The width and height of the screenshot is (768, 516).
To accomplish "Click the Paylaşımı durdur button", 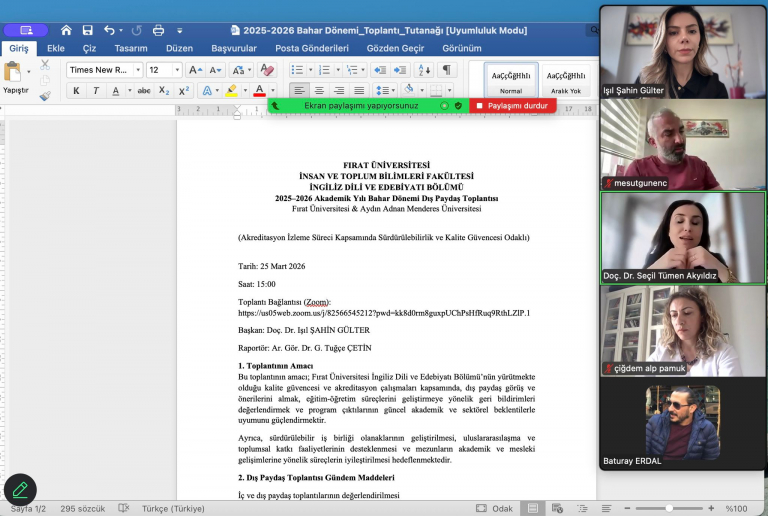I will click(512, 105).
